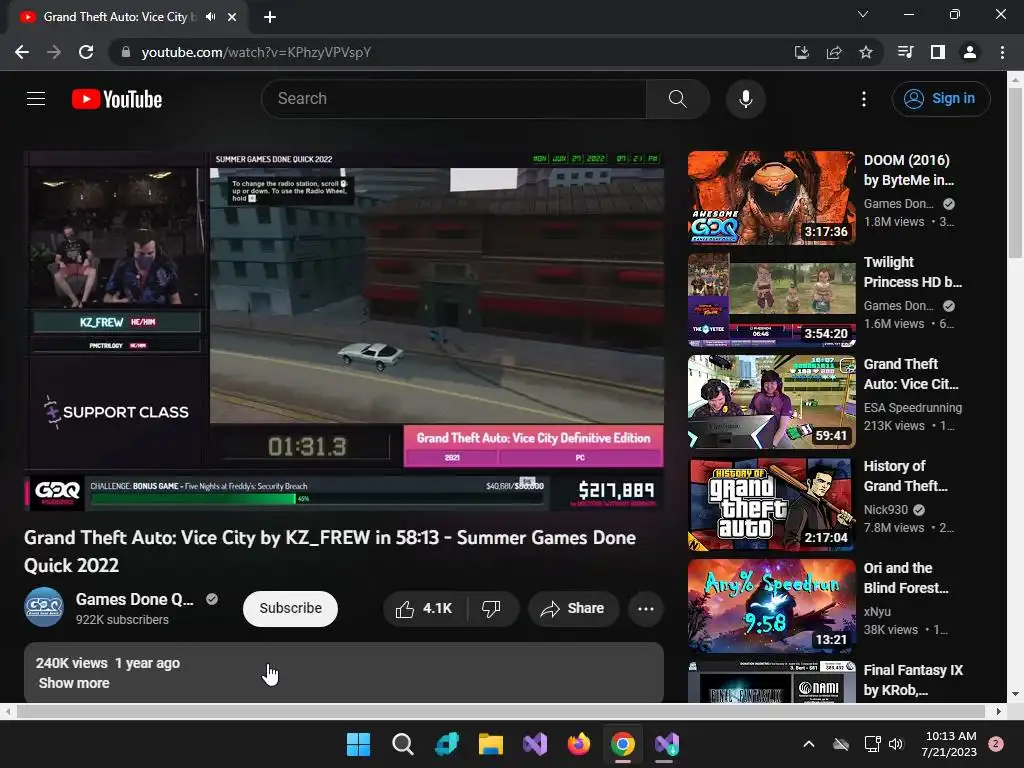Go back to the previous page
Image resolution: width=1024 pixels, height=768 pixels.
tap(22, 52)
